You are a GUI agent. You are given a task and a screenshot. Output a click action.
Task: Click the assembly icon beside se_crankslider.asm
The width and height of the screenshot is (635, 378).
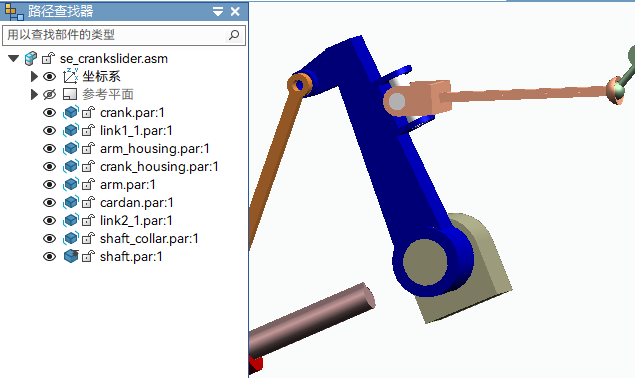point(31,58)
